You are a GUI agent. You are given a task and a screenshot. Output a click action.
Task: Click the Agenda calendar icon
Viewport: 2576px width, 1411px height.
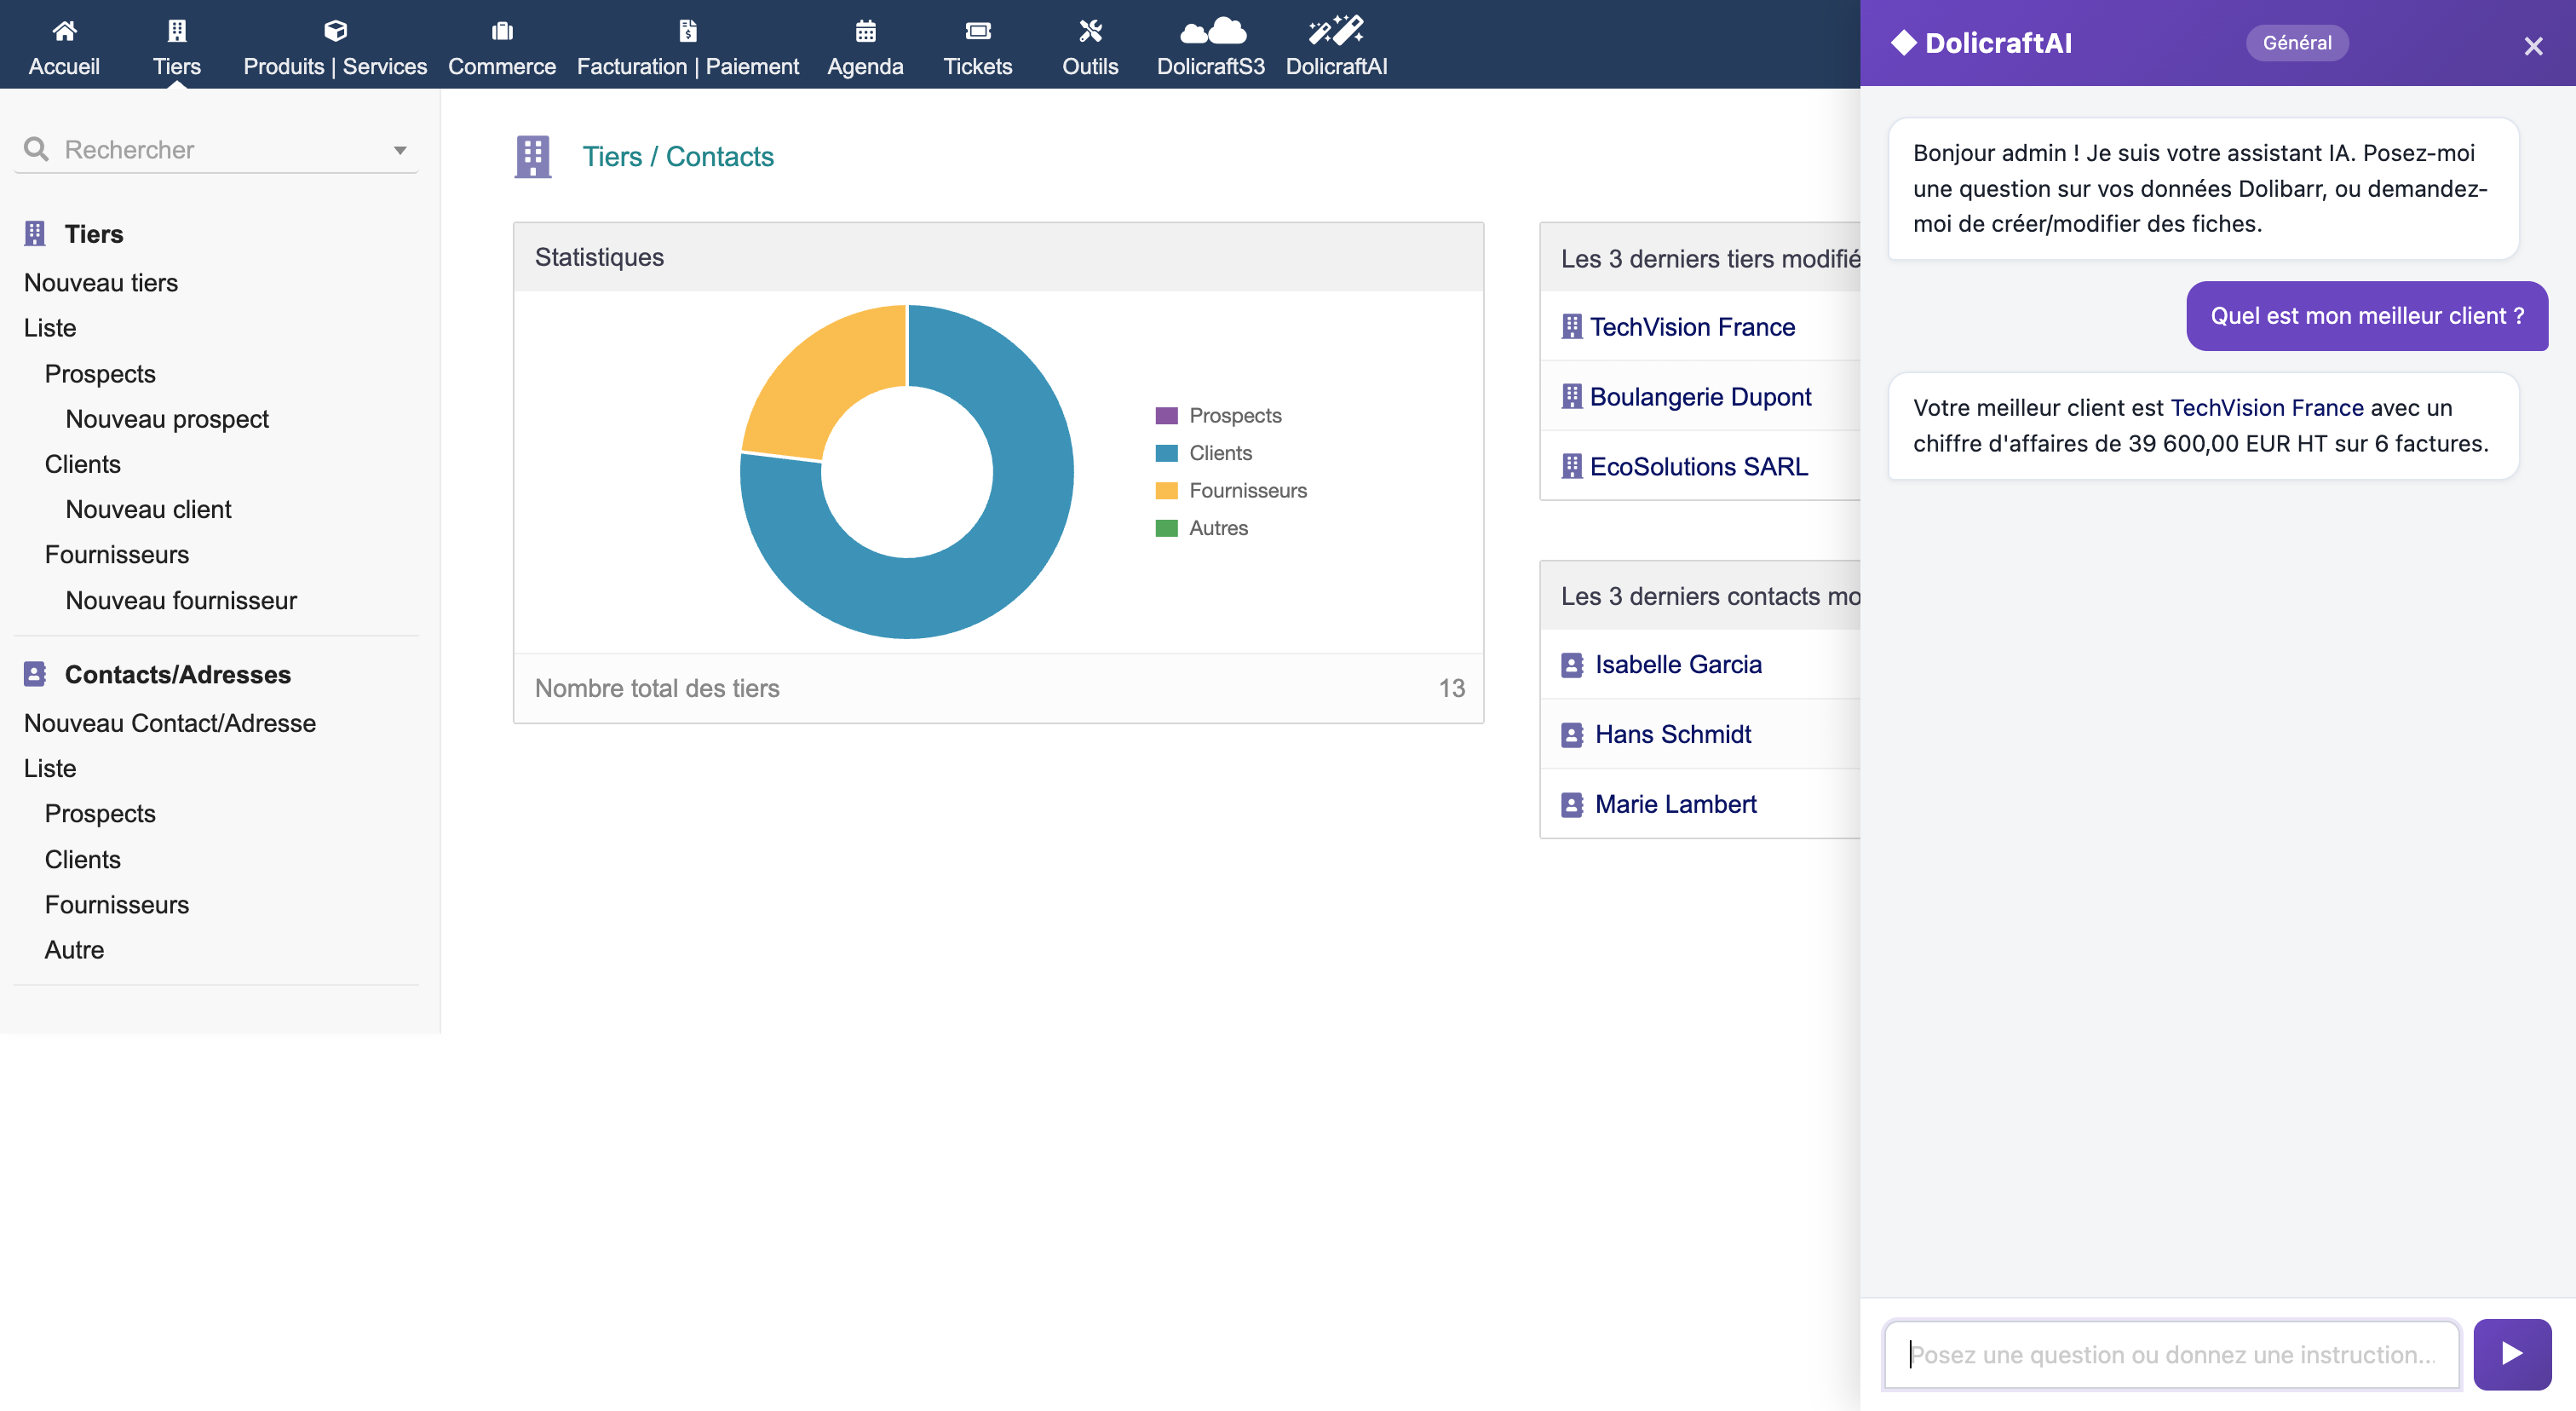pos(865,31)
